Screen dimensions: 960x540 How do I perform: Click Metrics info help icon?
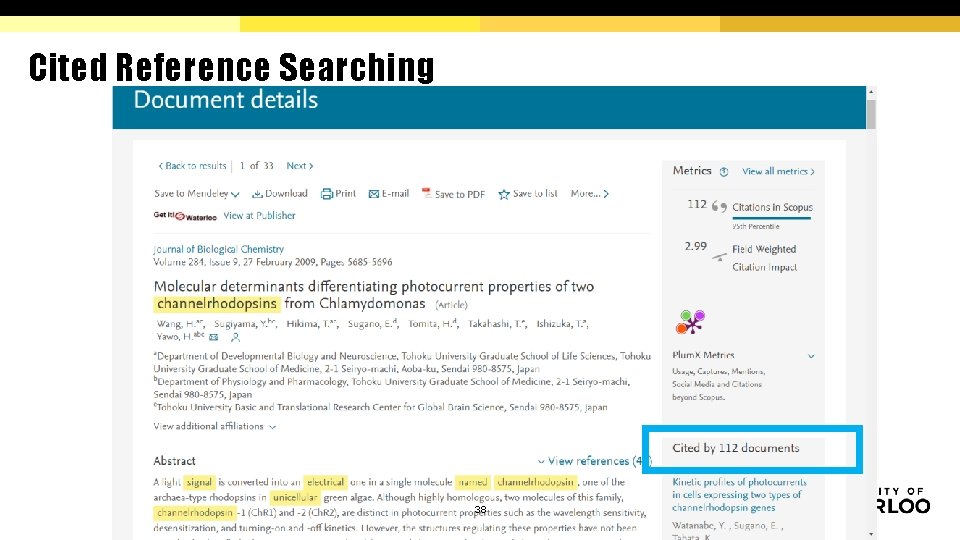coord(724,171)
